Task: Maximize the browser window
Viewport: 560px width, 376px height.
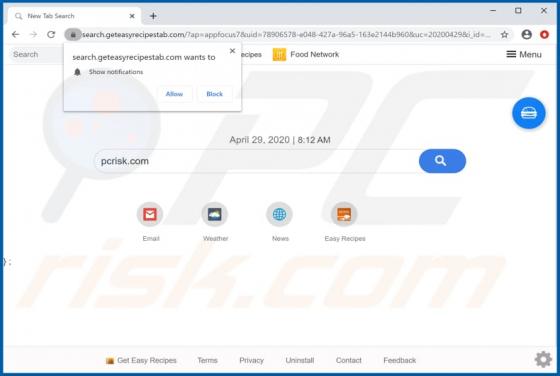Action: [518, 11]
